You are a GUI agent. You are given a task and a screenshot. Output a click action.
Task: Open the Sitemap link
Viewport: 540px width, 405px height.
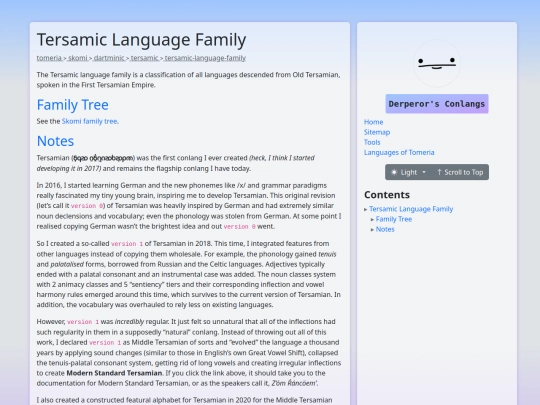click(377, 132)
